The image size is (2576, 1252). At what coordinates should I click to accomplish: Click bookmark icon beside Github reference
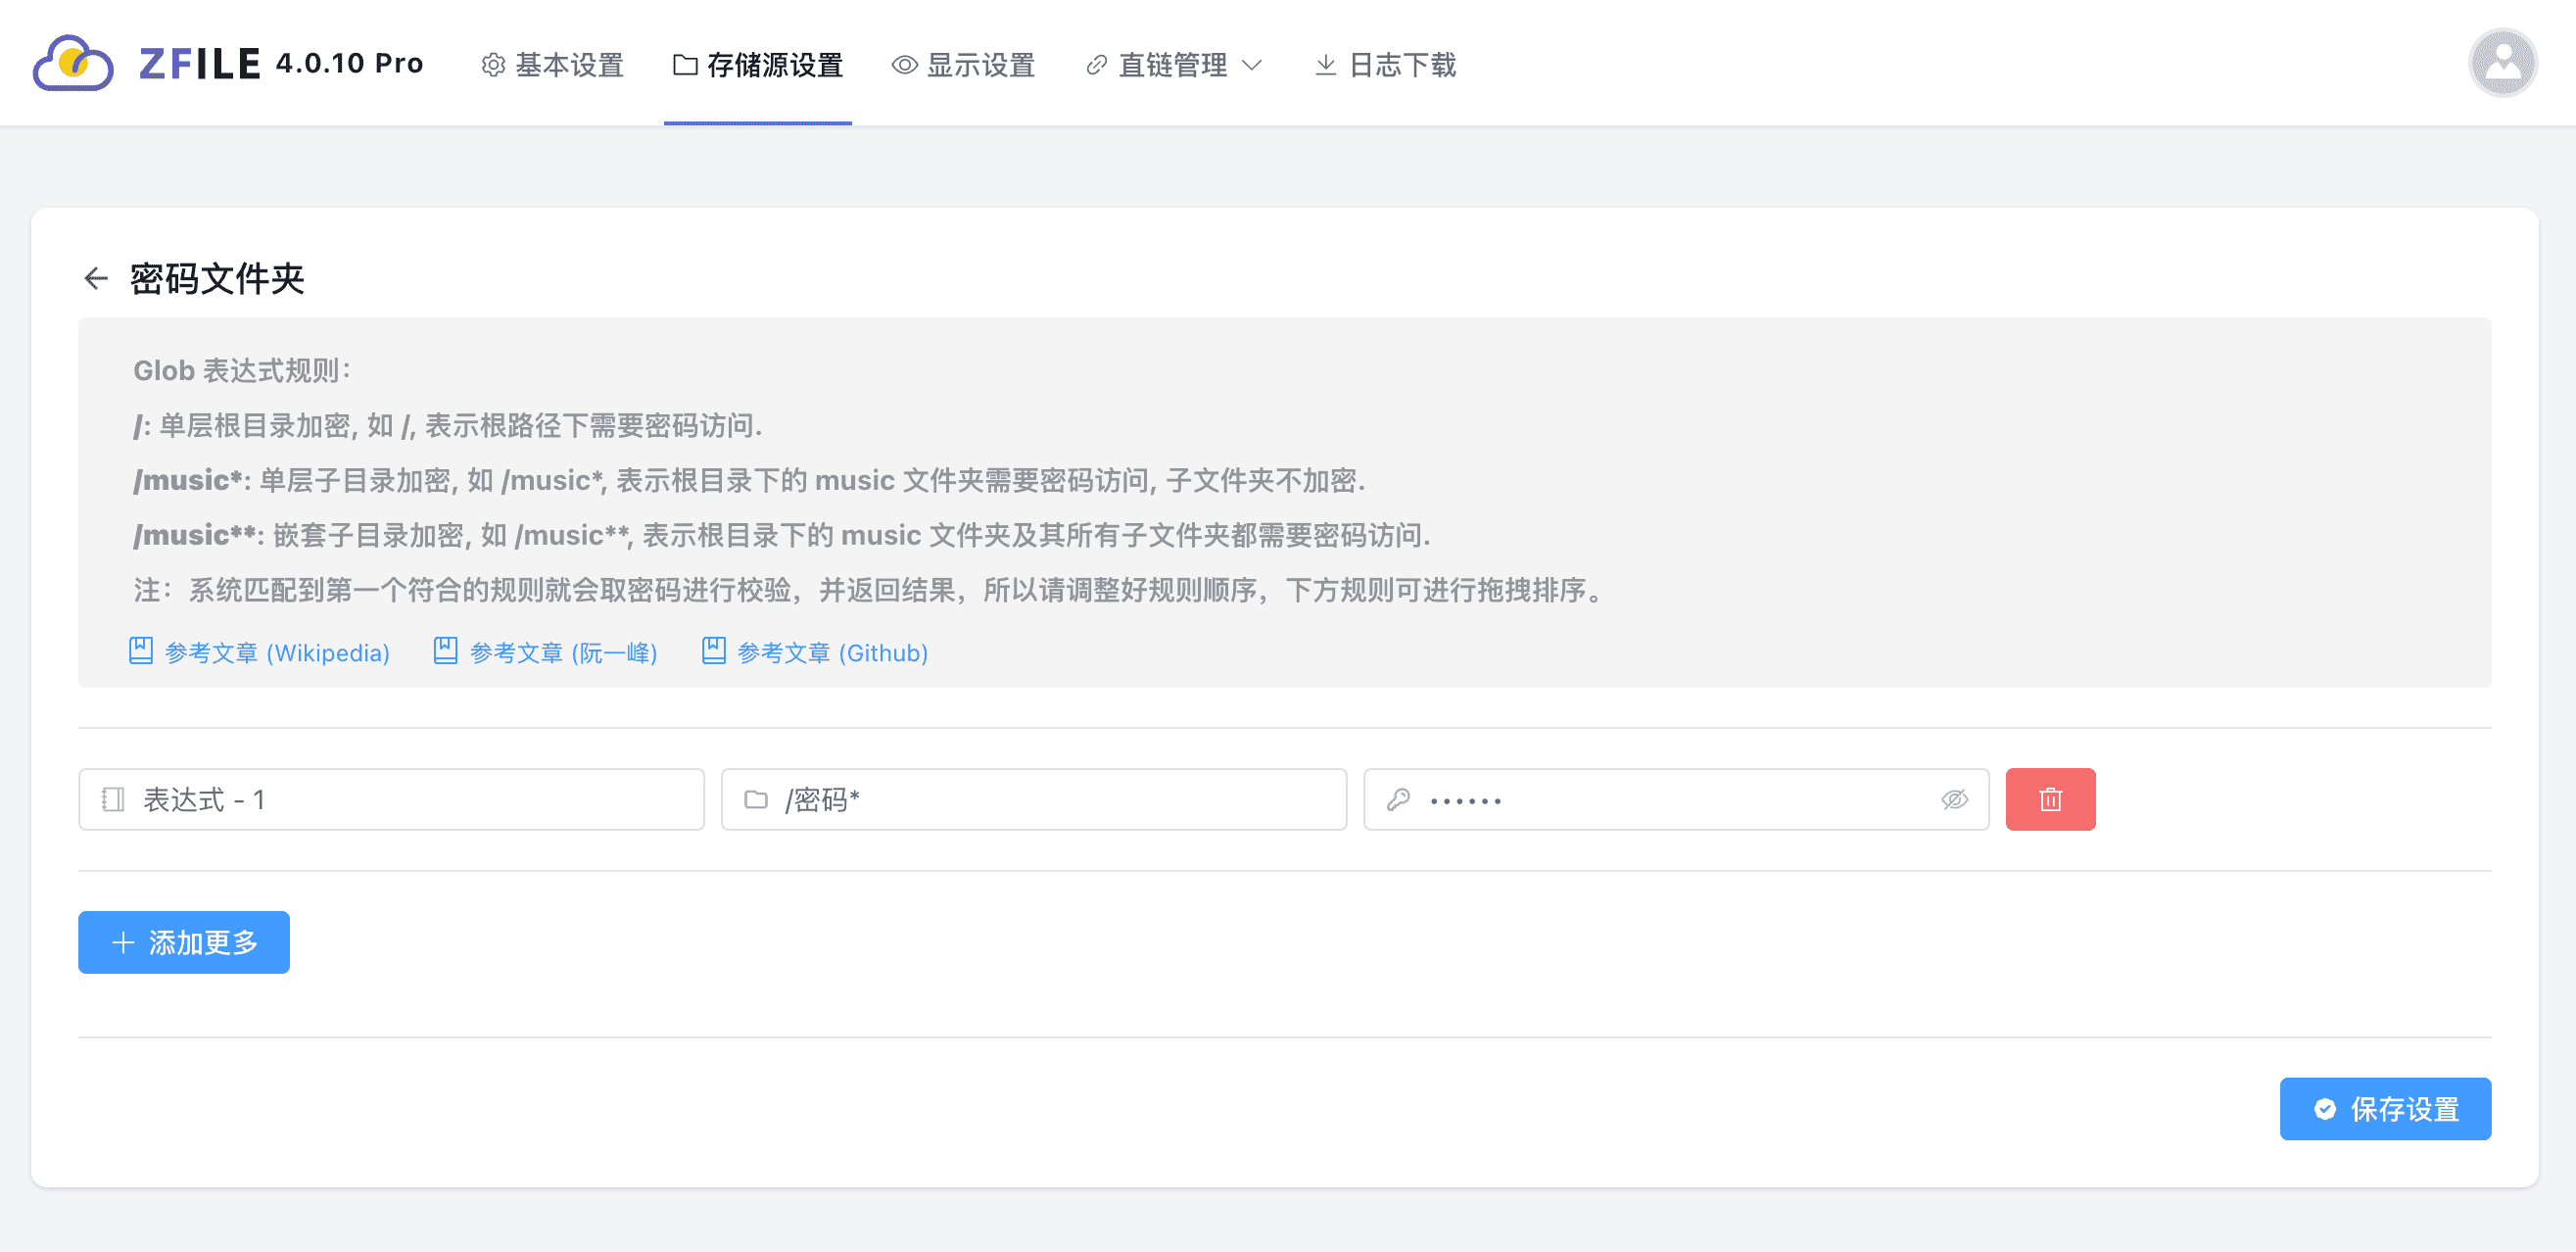713,651
